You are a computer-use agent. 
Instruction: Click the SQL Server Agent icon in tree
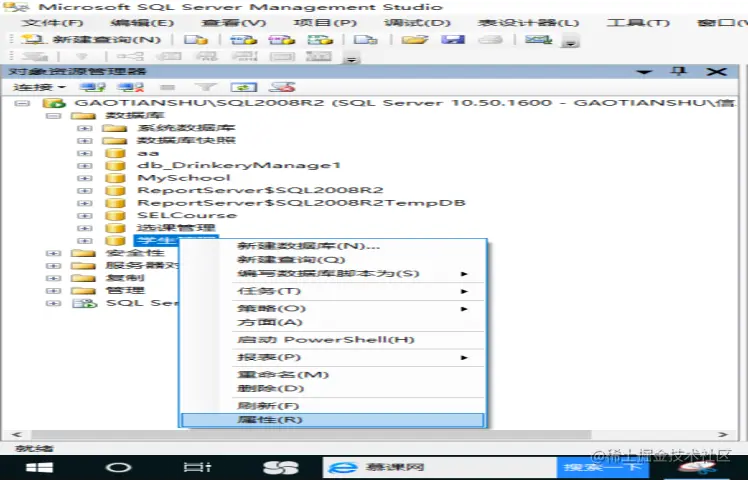(84, 303)
